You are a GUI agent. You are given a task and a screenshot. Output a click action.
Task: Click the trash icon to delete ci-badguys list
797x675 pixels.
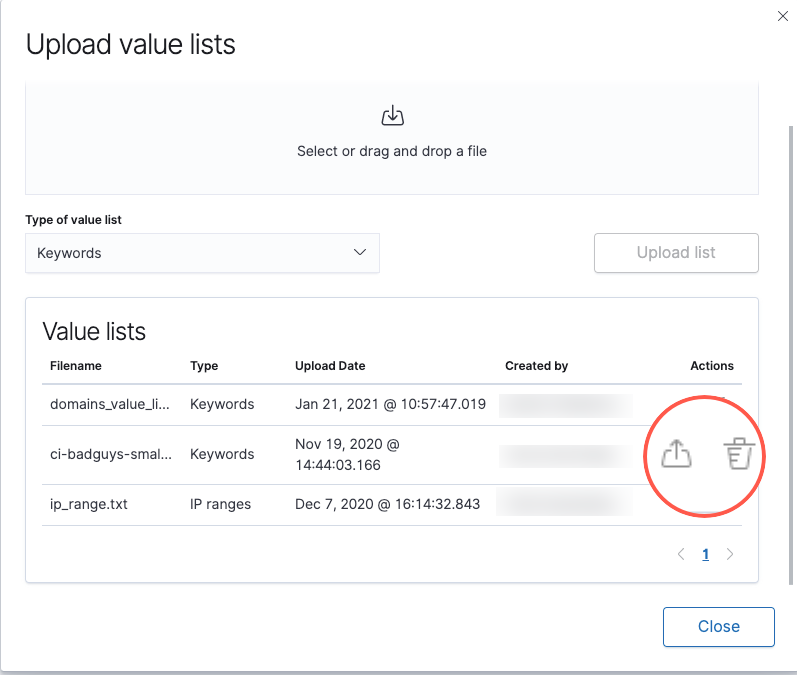[737, 454]
